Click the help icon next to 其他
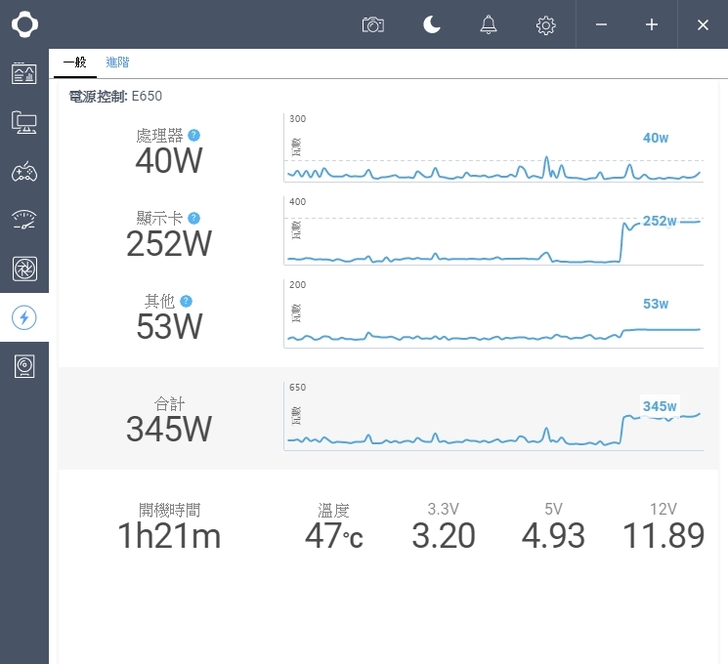The width and height of the screenshot is (728, 664). point(186,300)
